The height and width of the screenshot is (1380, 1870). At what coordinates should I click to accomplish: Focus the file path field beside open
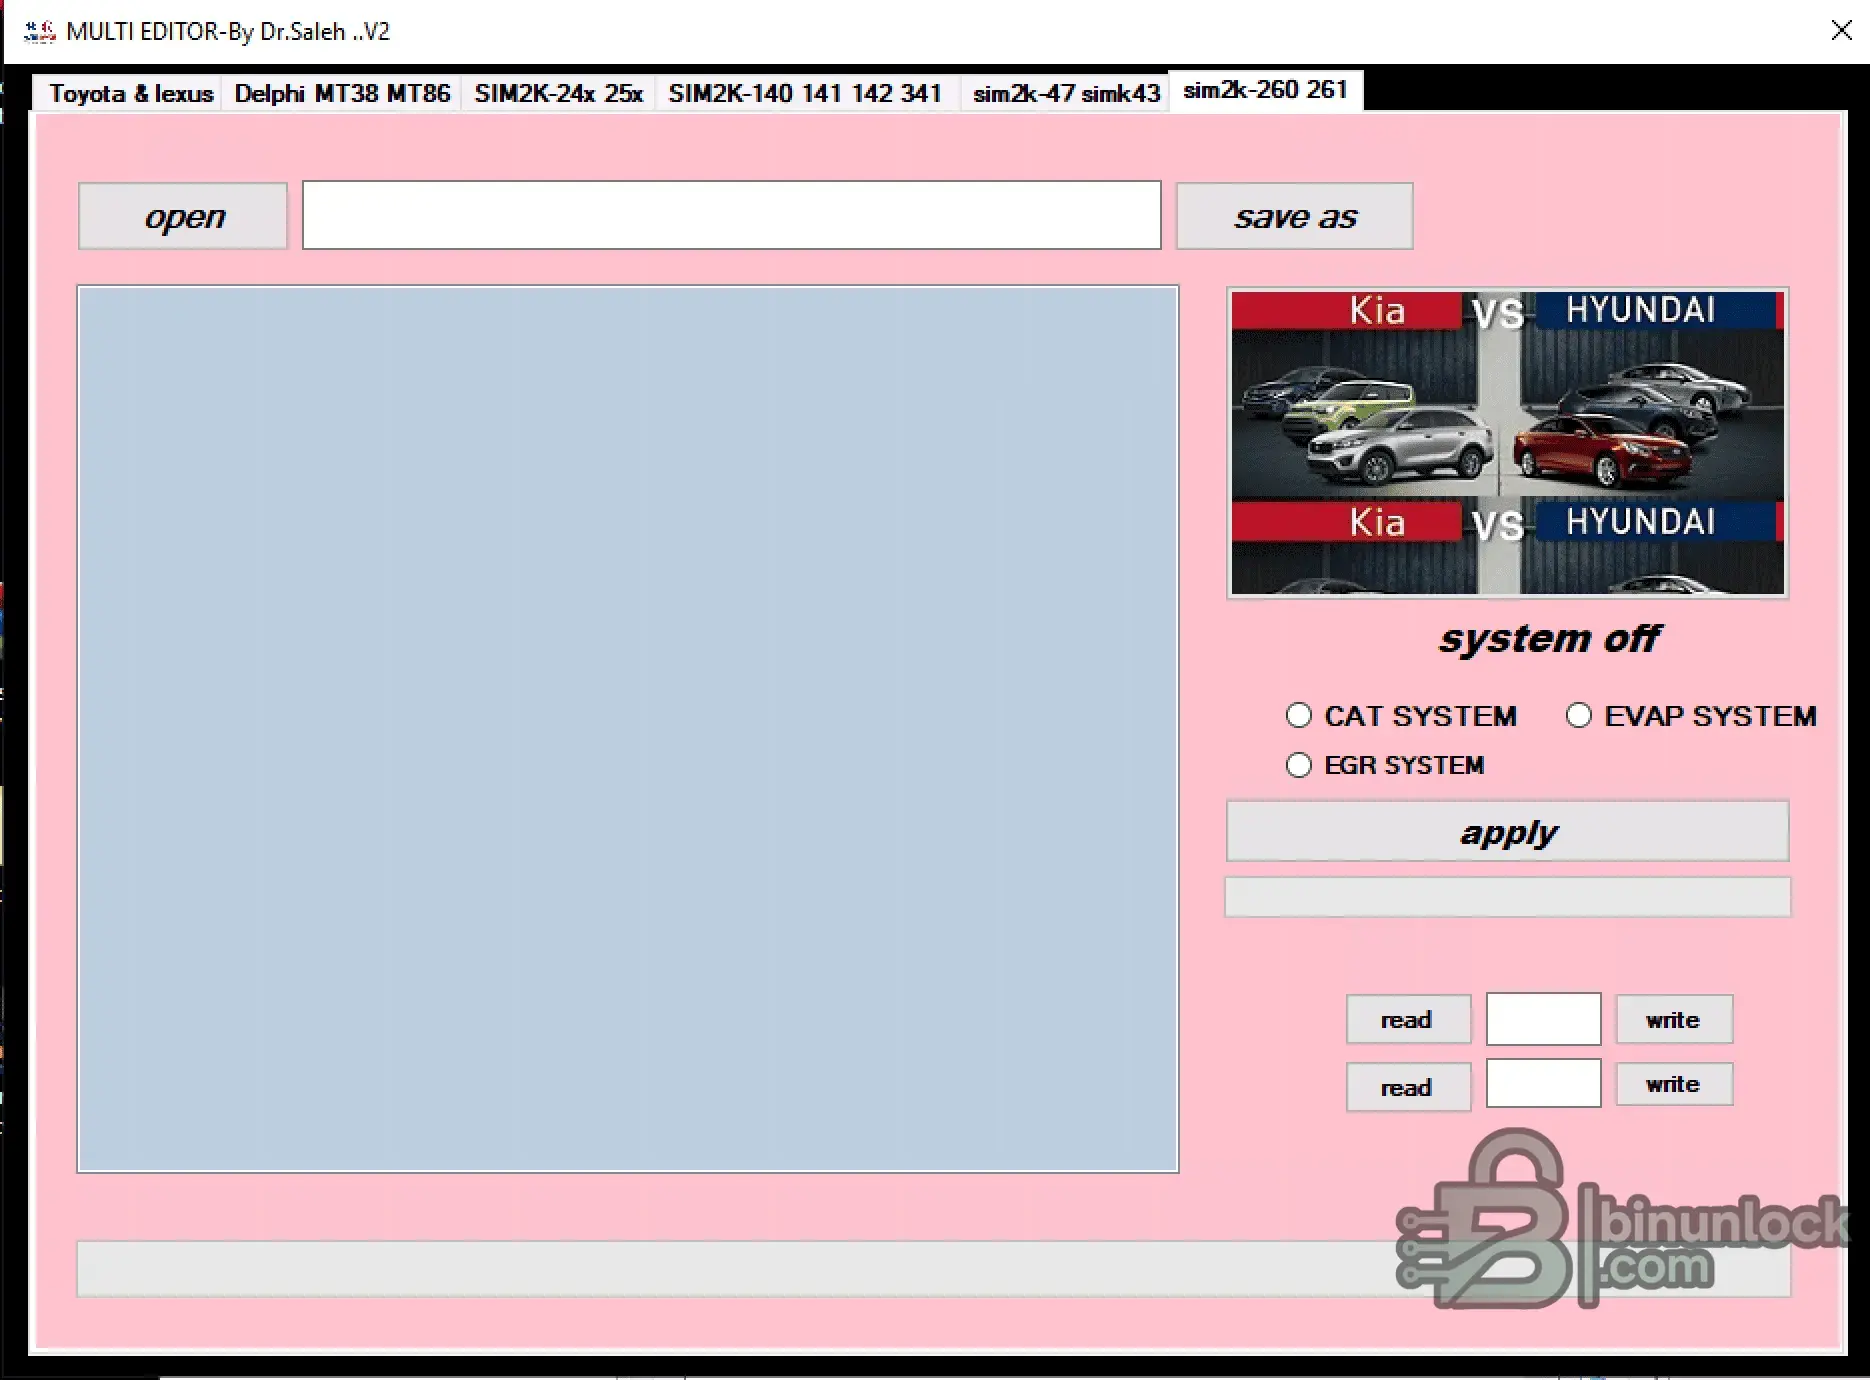[732, 215]
